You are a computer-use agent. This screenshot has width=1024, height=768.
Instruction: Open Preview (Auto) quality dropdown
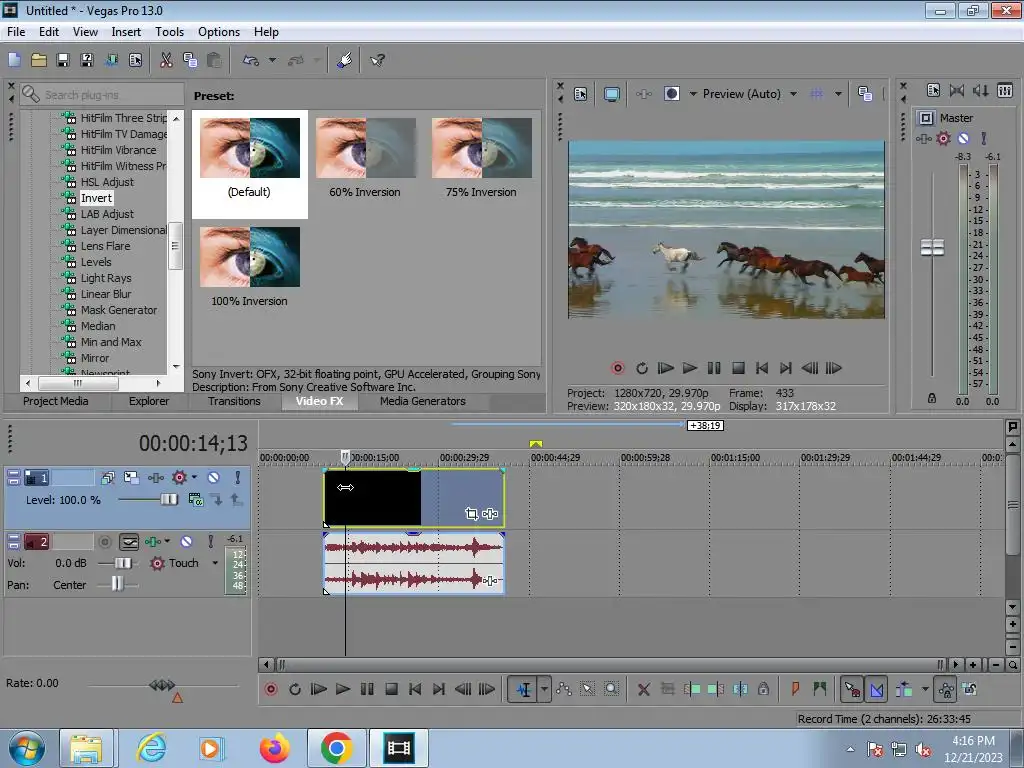point(793,94)
